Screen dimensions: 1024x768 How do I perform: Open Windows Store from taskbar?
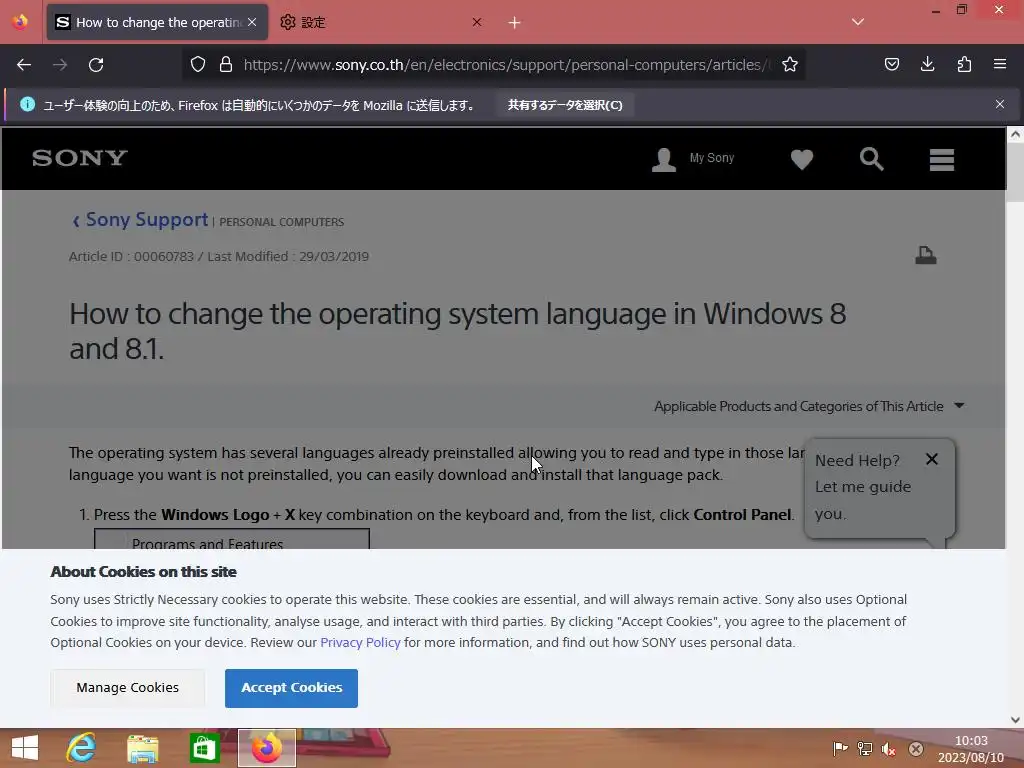point(204,748)
